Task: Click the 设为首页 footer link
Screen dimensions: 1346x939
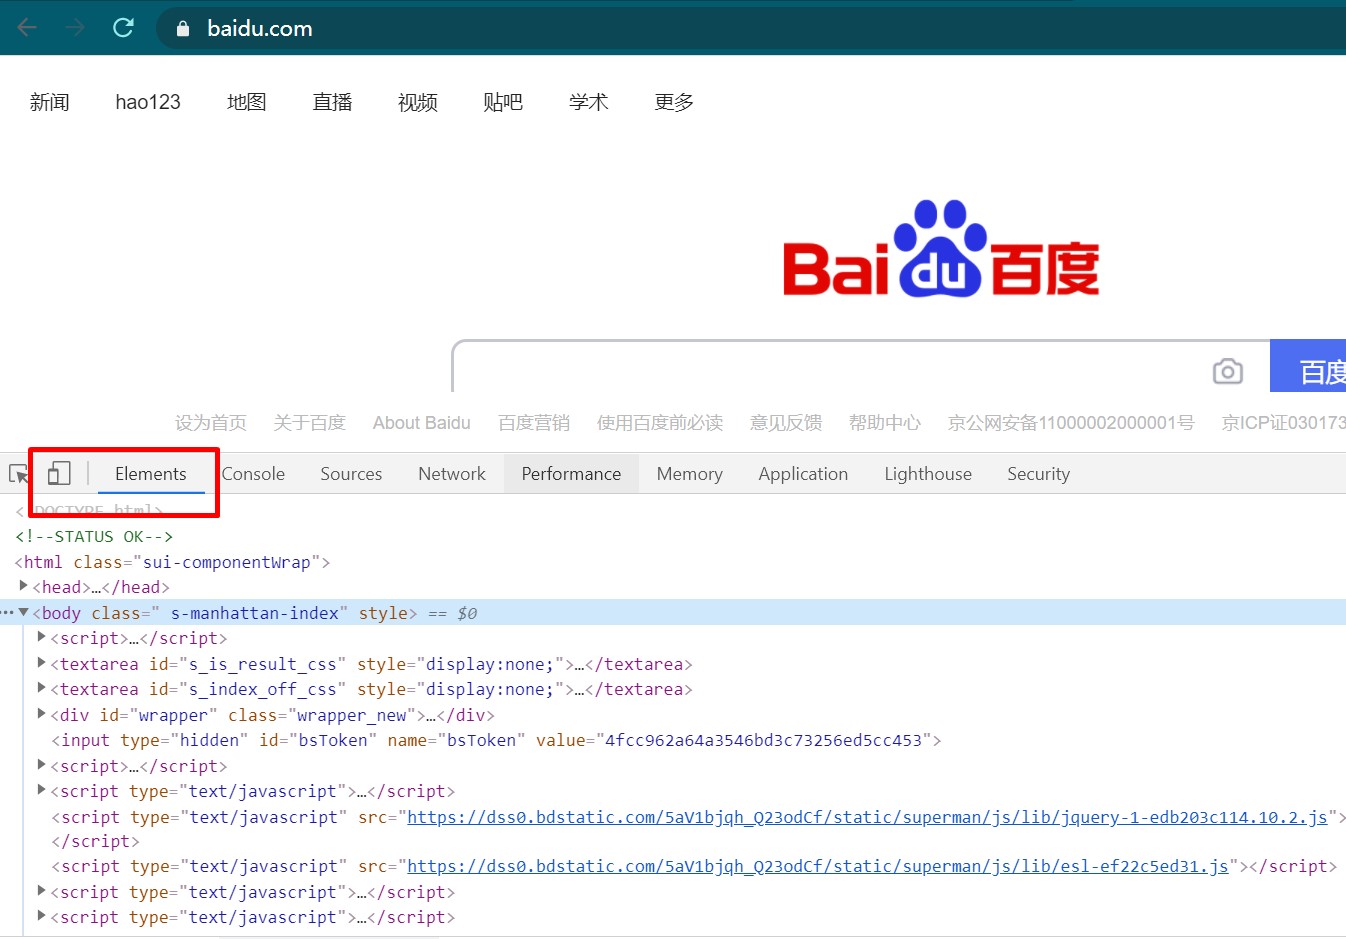Action: [x=211, y=423]
